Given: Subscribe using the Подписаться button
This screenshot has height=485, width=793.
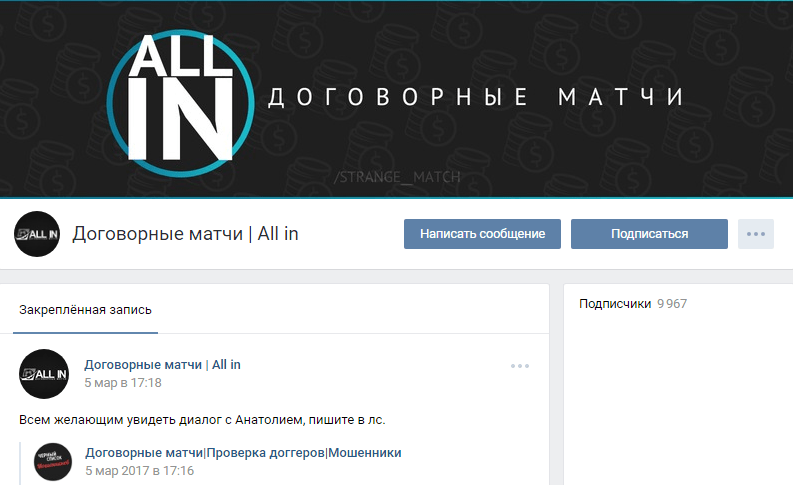Looking at the screenshot, I should click(x=649, y=234).
